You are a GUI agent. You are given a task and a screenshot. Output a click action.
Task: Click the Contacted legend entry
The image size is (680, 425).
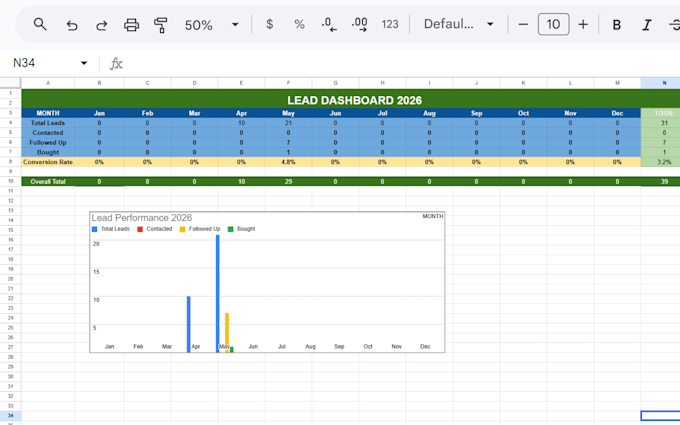[x=155, y=229]
